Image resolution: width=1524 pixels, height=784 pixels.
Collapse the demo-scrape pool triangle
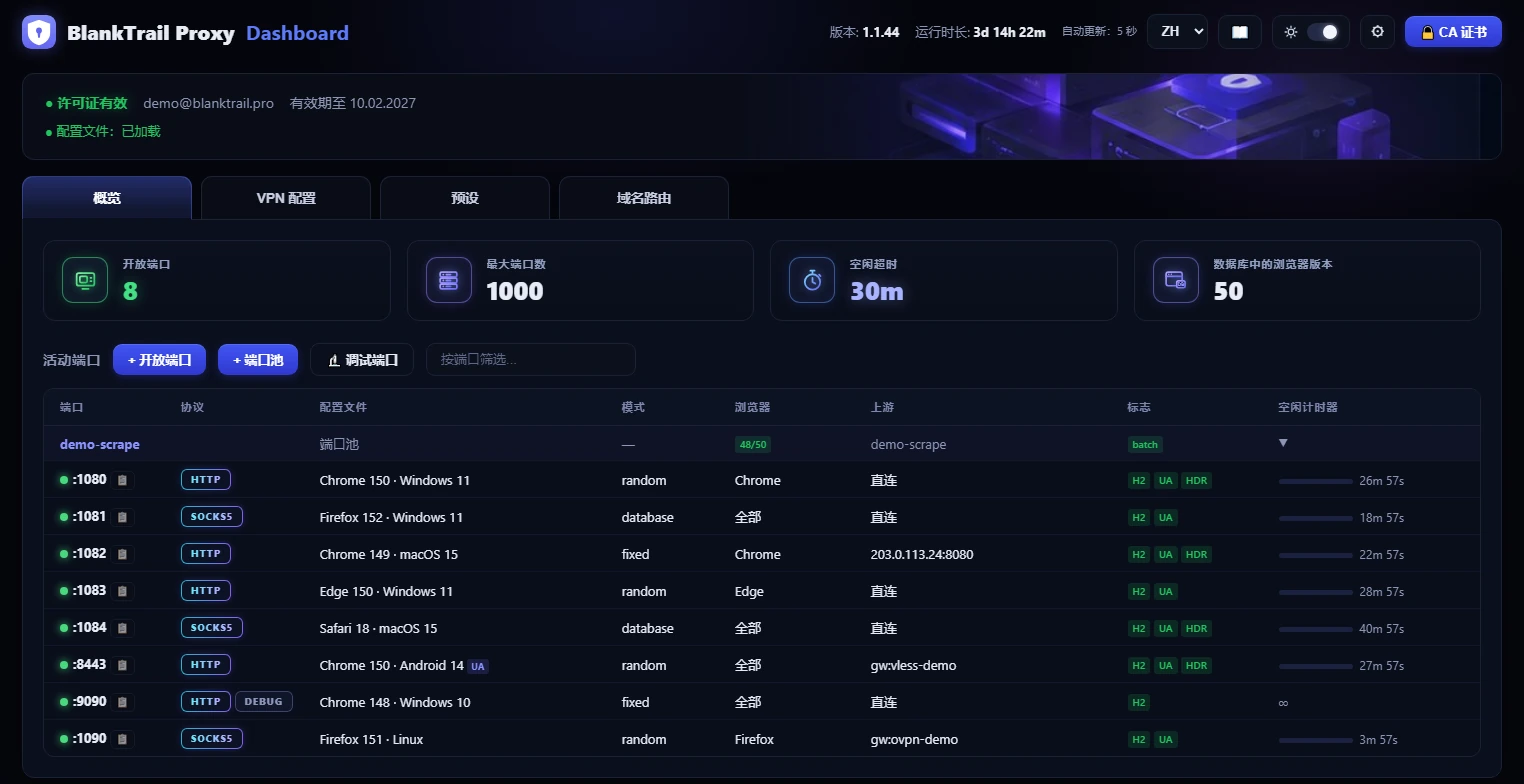tap(1283, 443)
